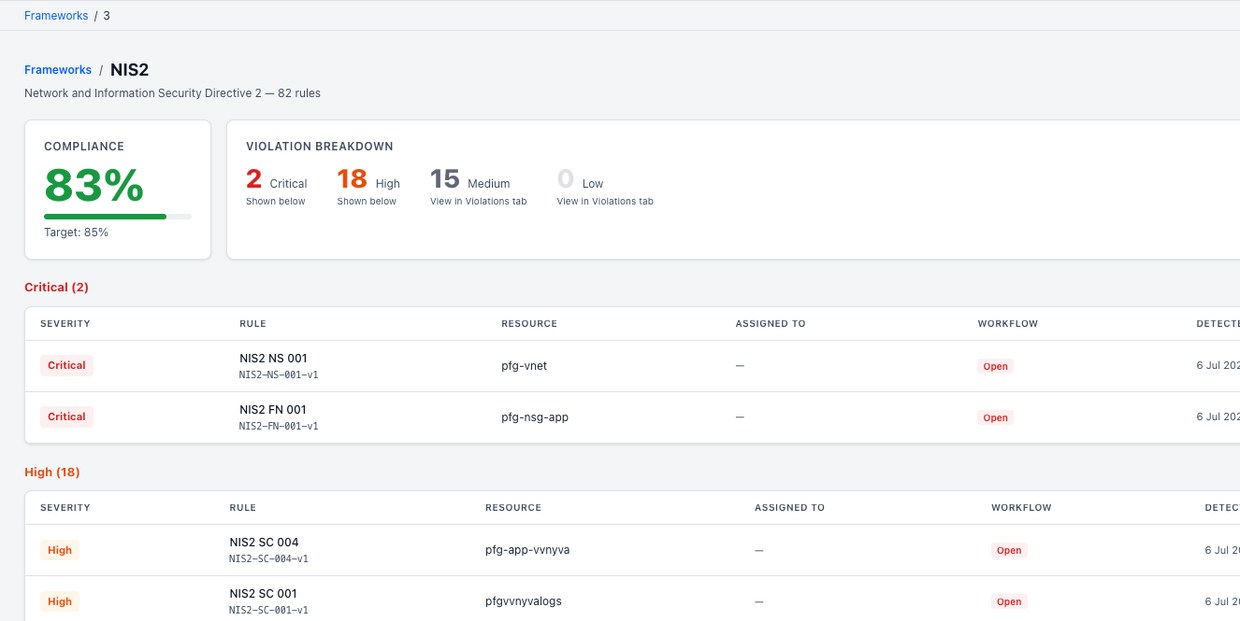Select the resource pfg-app-vvnyva

coord(527,550)
